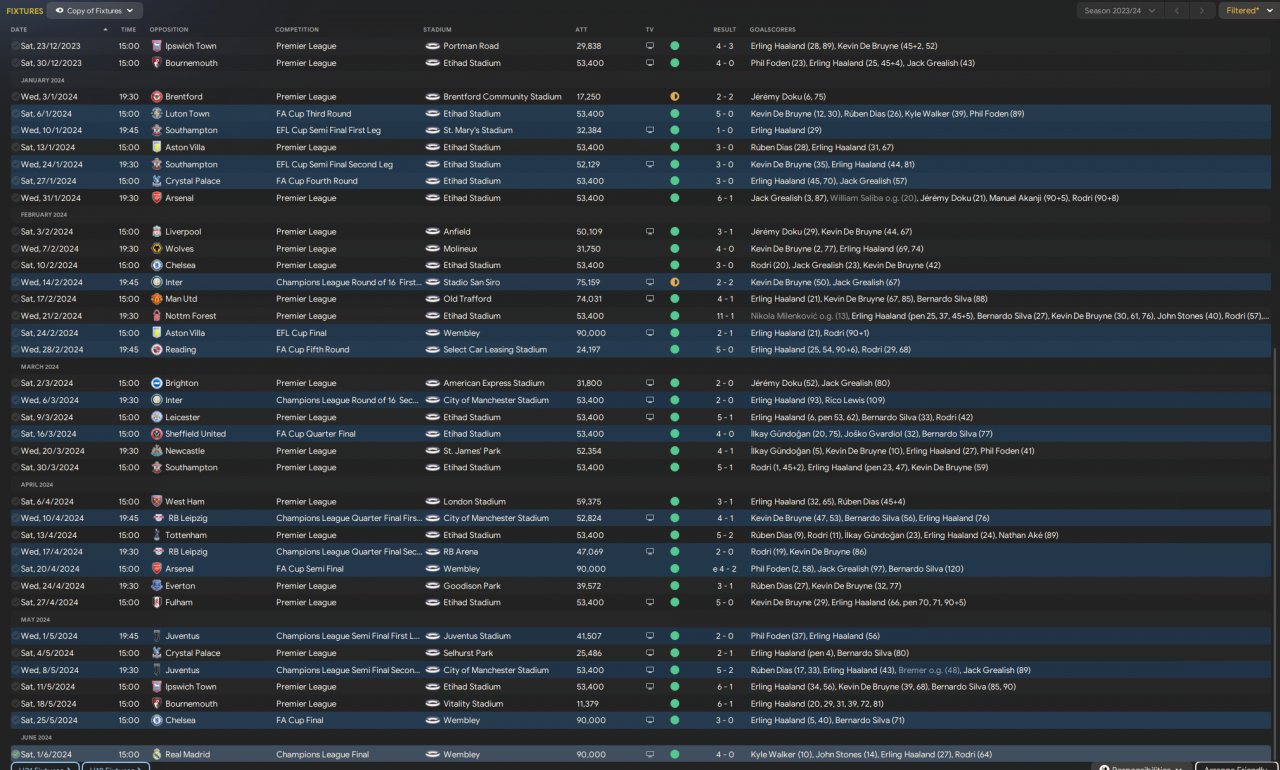Sort by the GOALSCORERS column header

[x=773, y=29]
